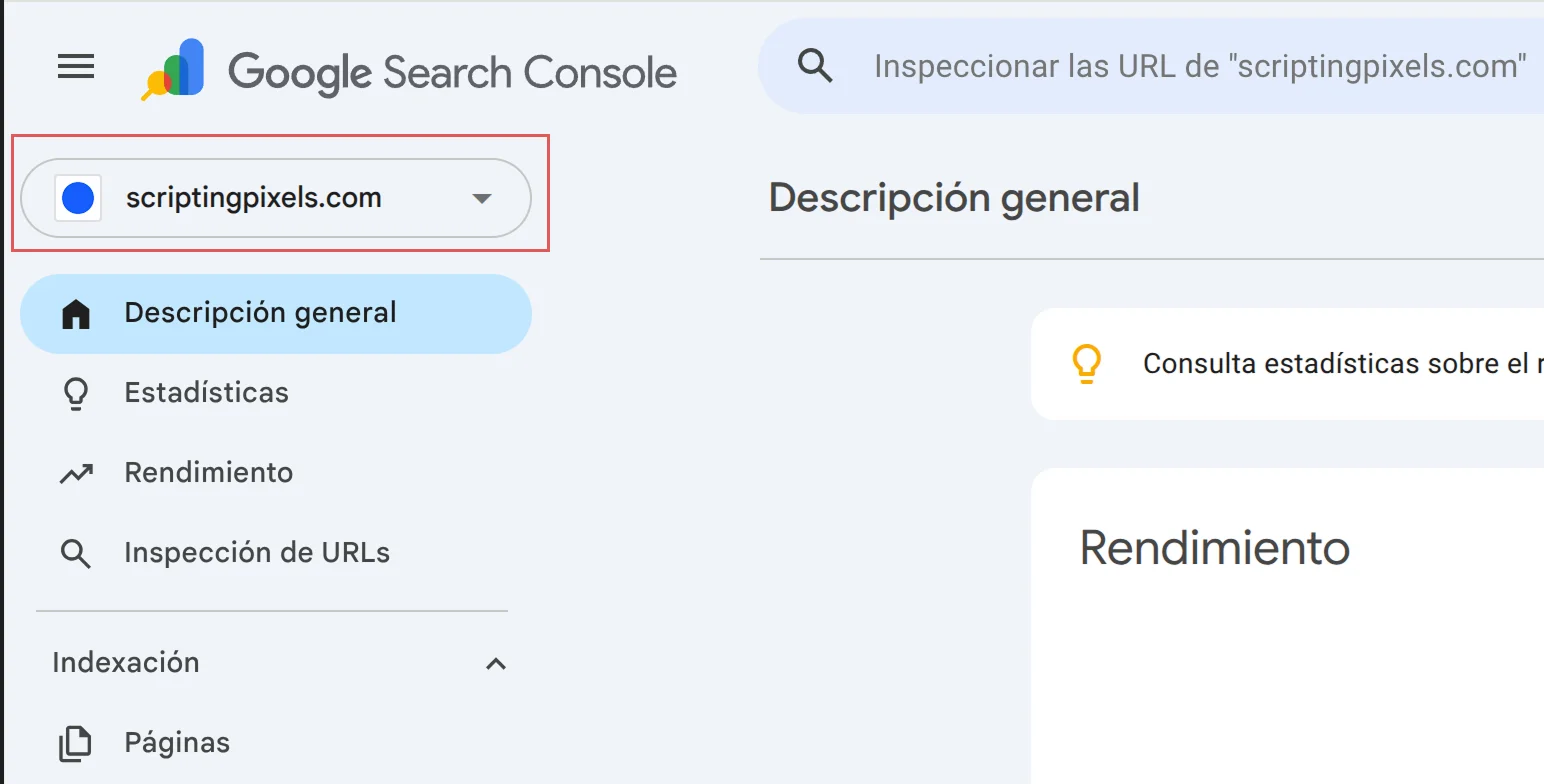Open the Consulta estadísticas banner text
This screenshot has width=1544, height=784.
click(x=1343, y=363)
